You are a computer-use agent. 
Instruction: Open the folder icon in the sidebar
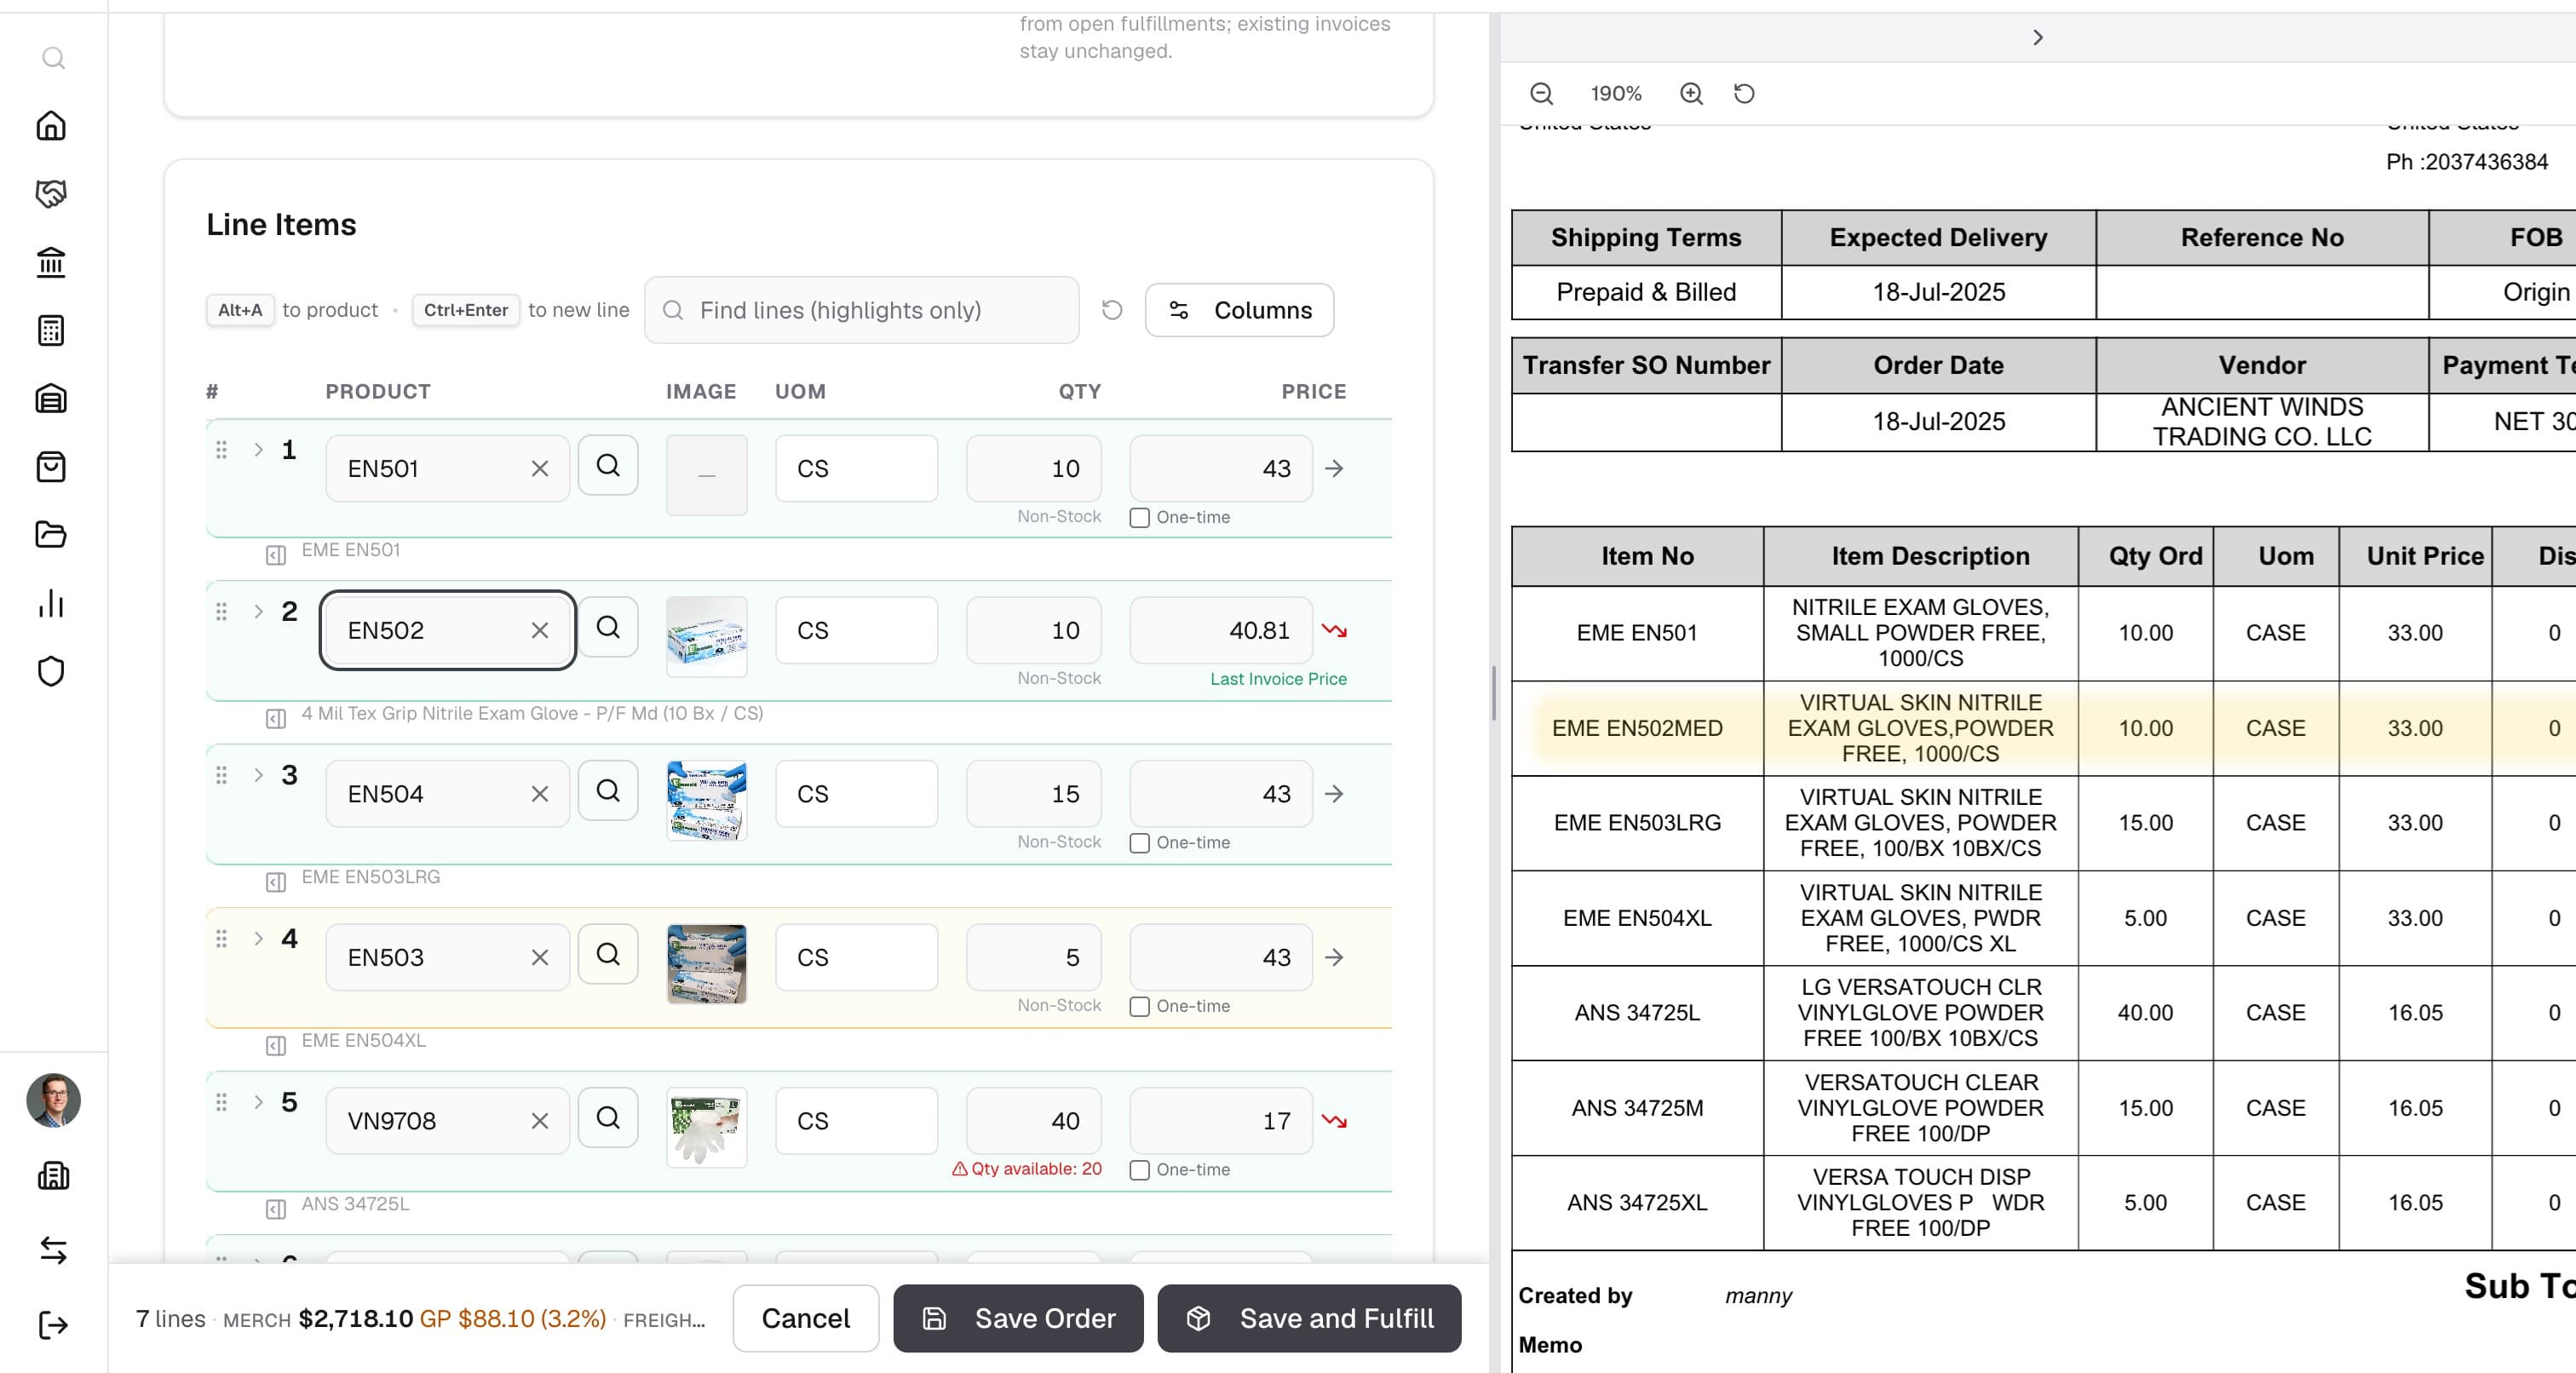click(51, 535)
